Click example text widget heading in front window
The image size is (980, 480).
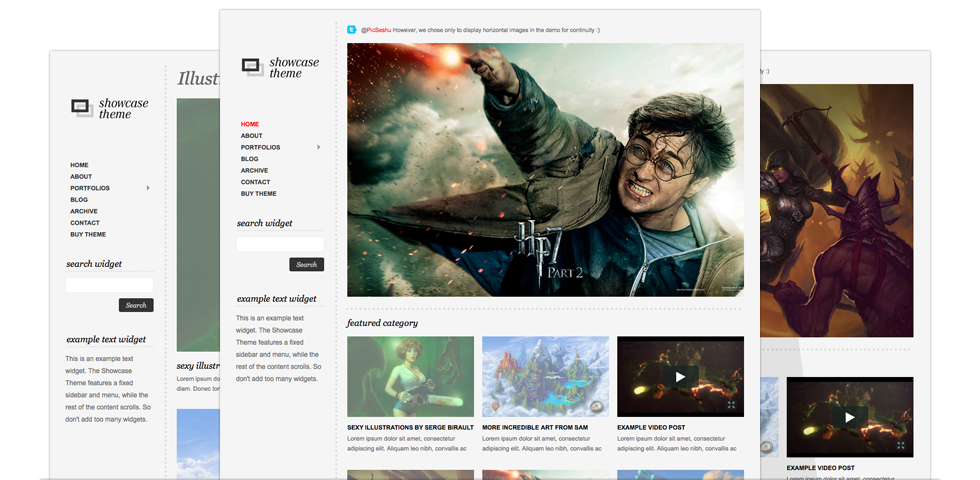276,299
